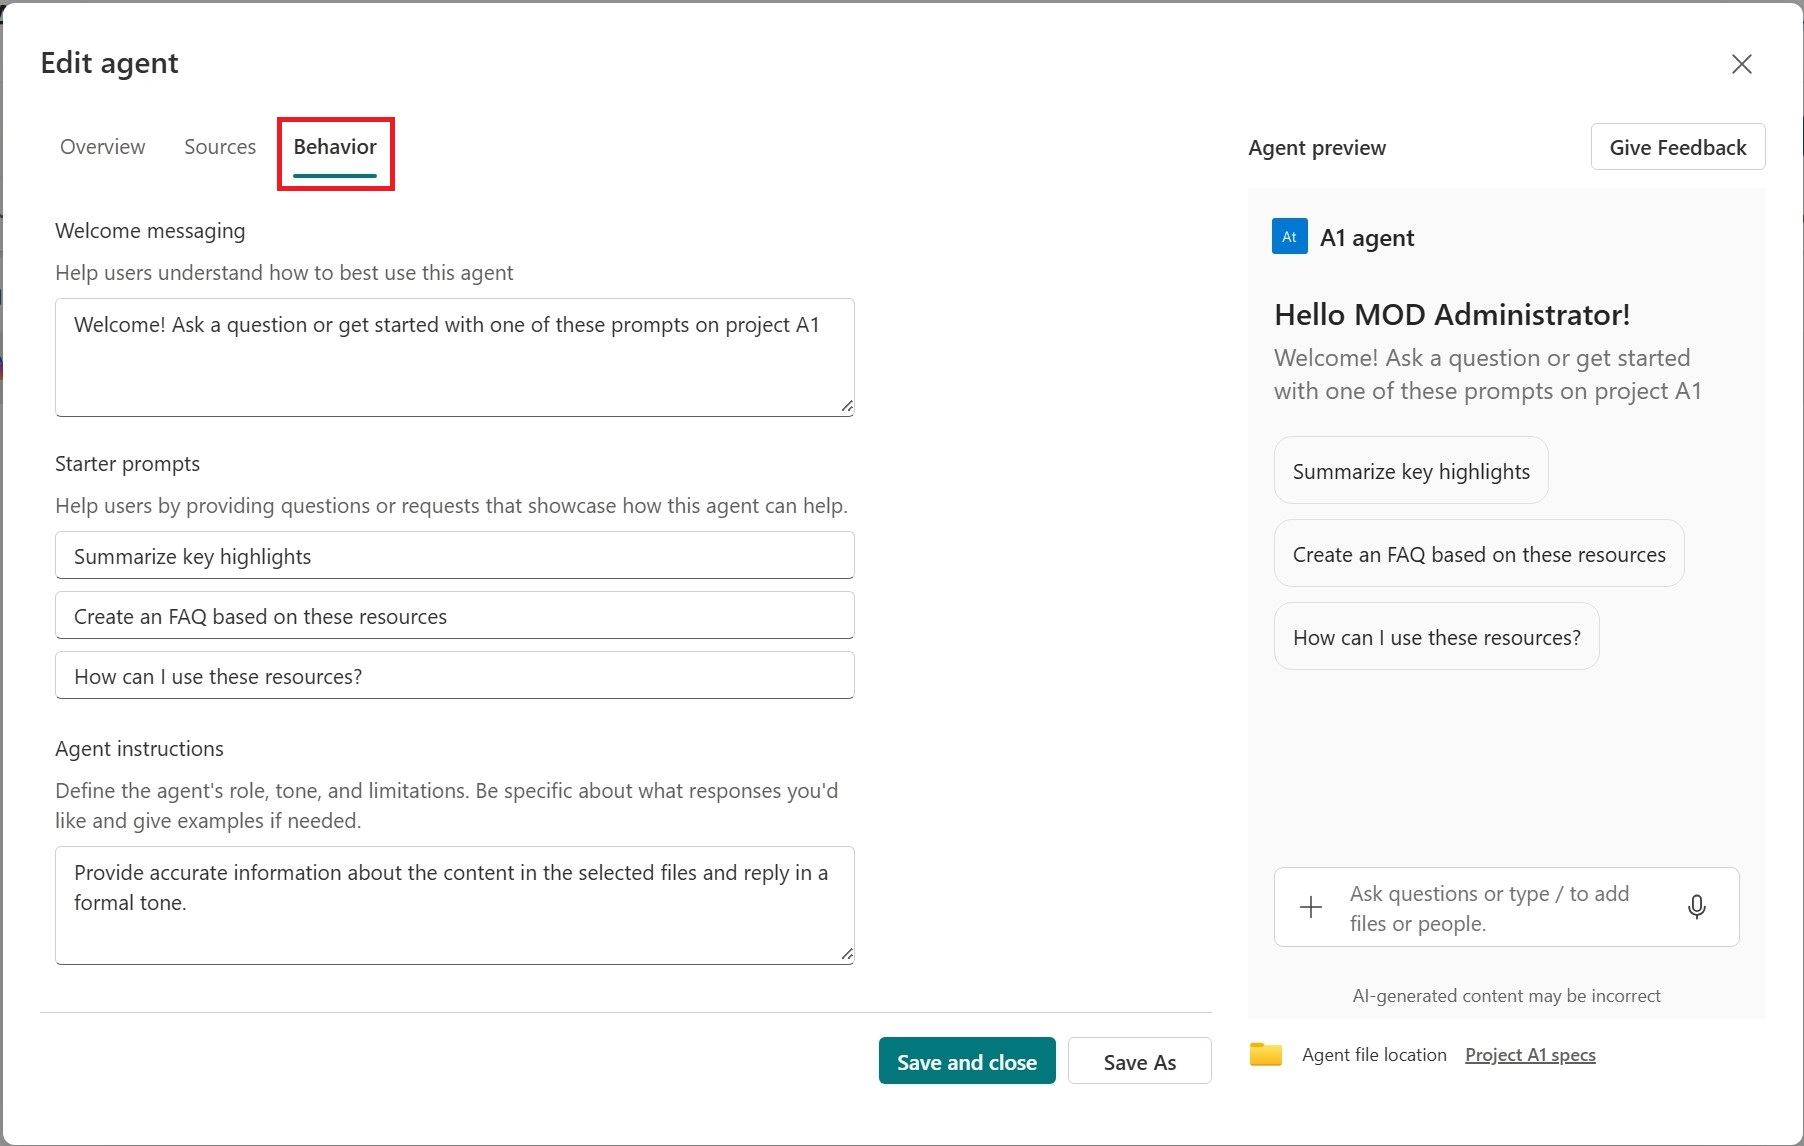The width and height of the screenshot is (1804, 1146).
Task: Select the Summarize key highlights preview prompt
Action: click(1410, 470)
